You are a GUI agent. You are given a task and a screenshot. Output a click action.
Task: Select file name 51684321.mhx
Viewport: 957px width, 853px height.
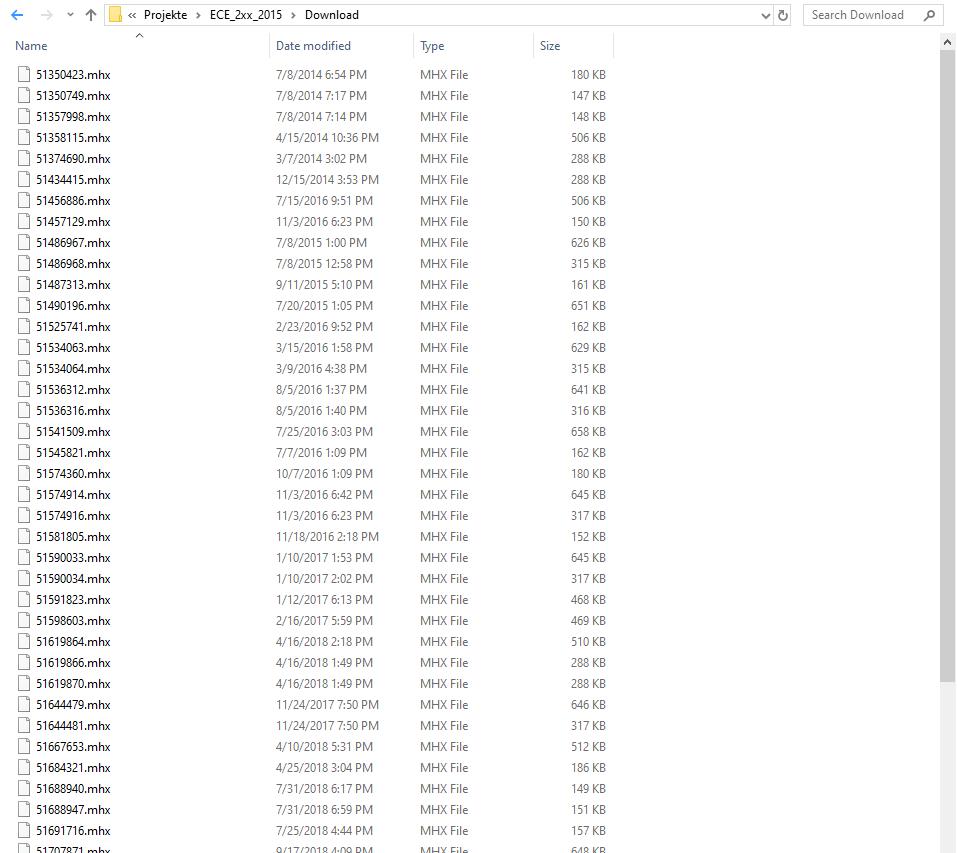[73, 768]
